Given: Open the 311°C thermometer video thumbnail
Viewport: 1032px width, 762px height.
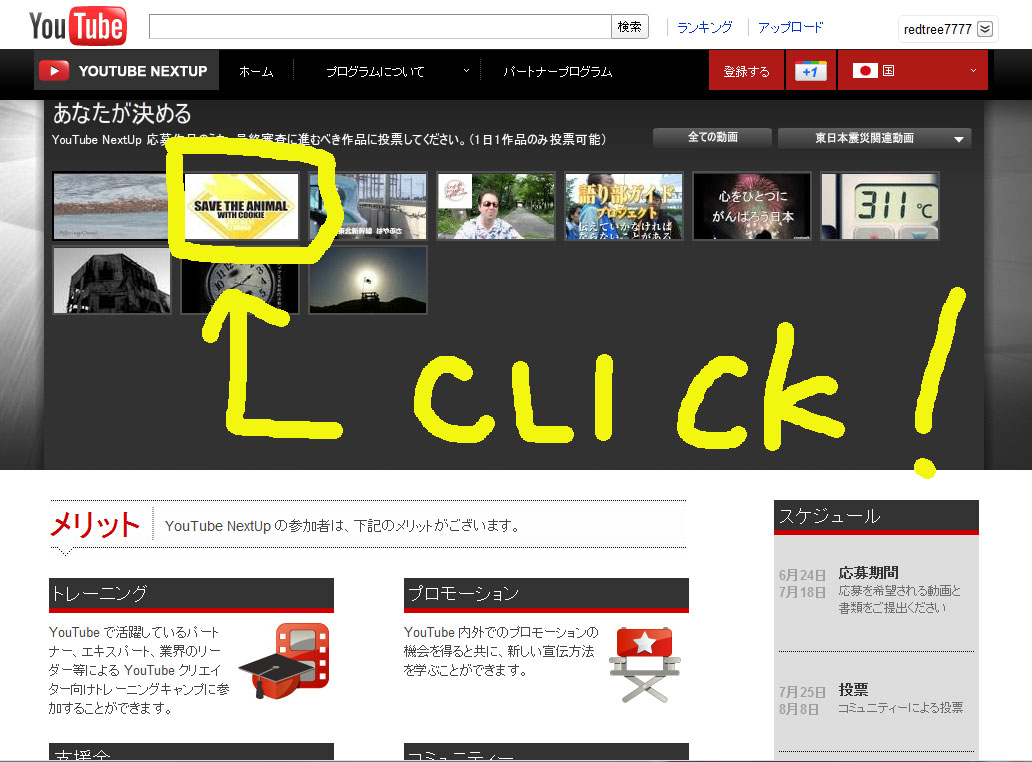Looking at the screenshot, I should pos(879,206).
